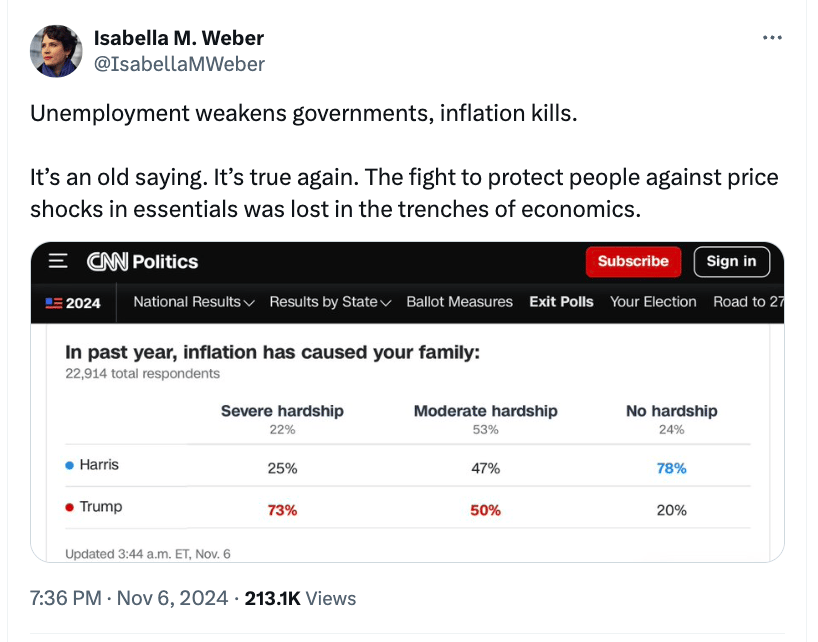Click the Isabella M. Weber display name

pos(179,38)
